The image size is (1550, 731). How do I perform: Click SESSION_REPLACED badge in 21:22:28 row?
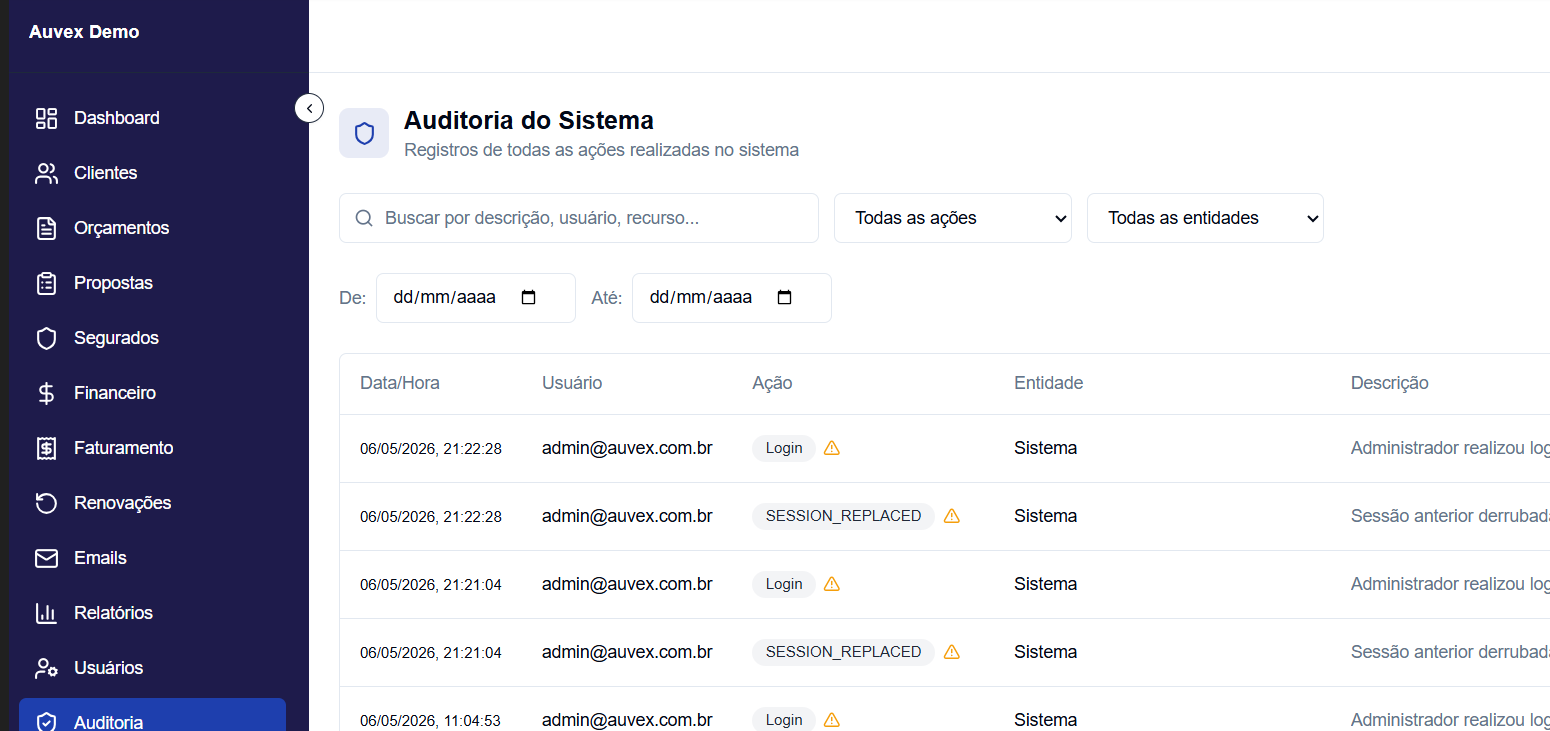(x=843, y=516)
